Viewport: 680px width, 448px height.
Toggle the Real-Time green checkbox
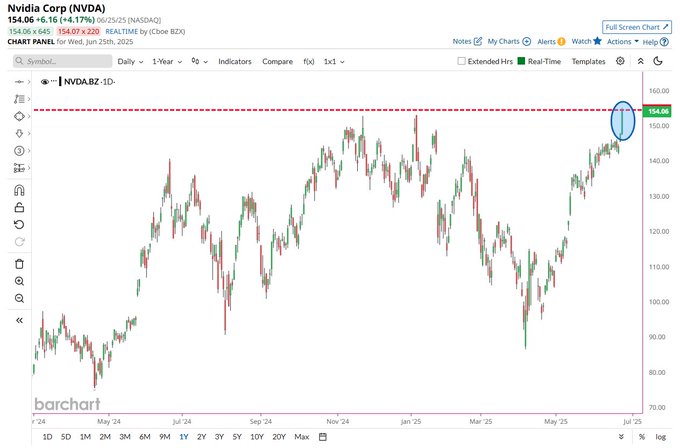click(x=521, y=61)
